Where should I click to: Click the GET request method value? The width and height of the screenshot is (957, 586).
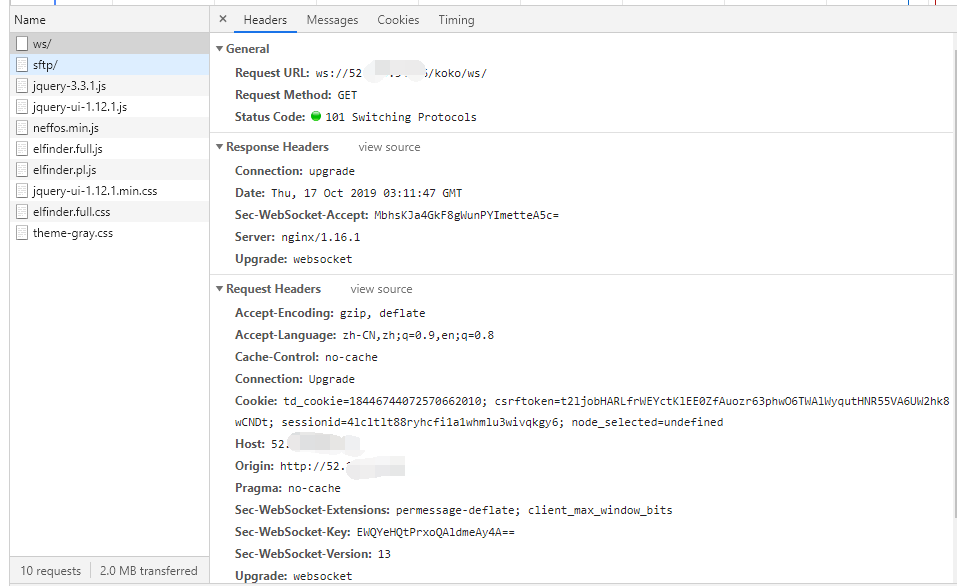(347, 95)
